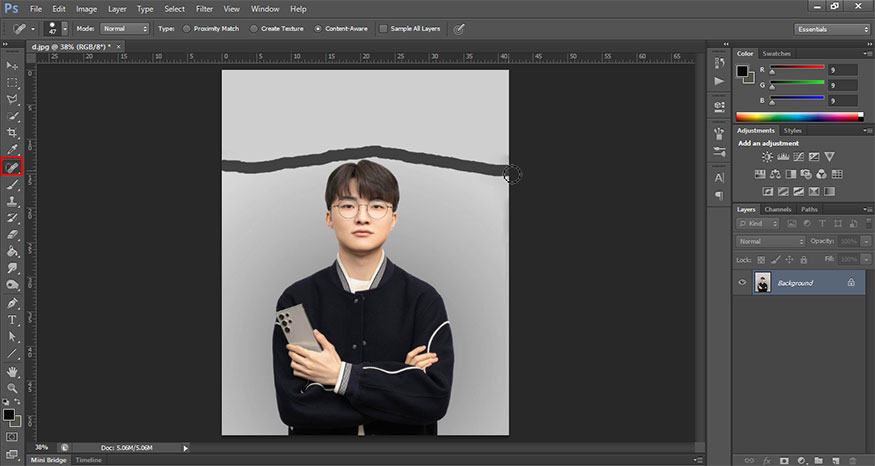Viewport: 875px width, 466px height.
Task: Select the Path Selection tool
Action: click(12, 337)
